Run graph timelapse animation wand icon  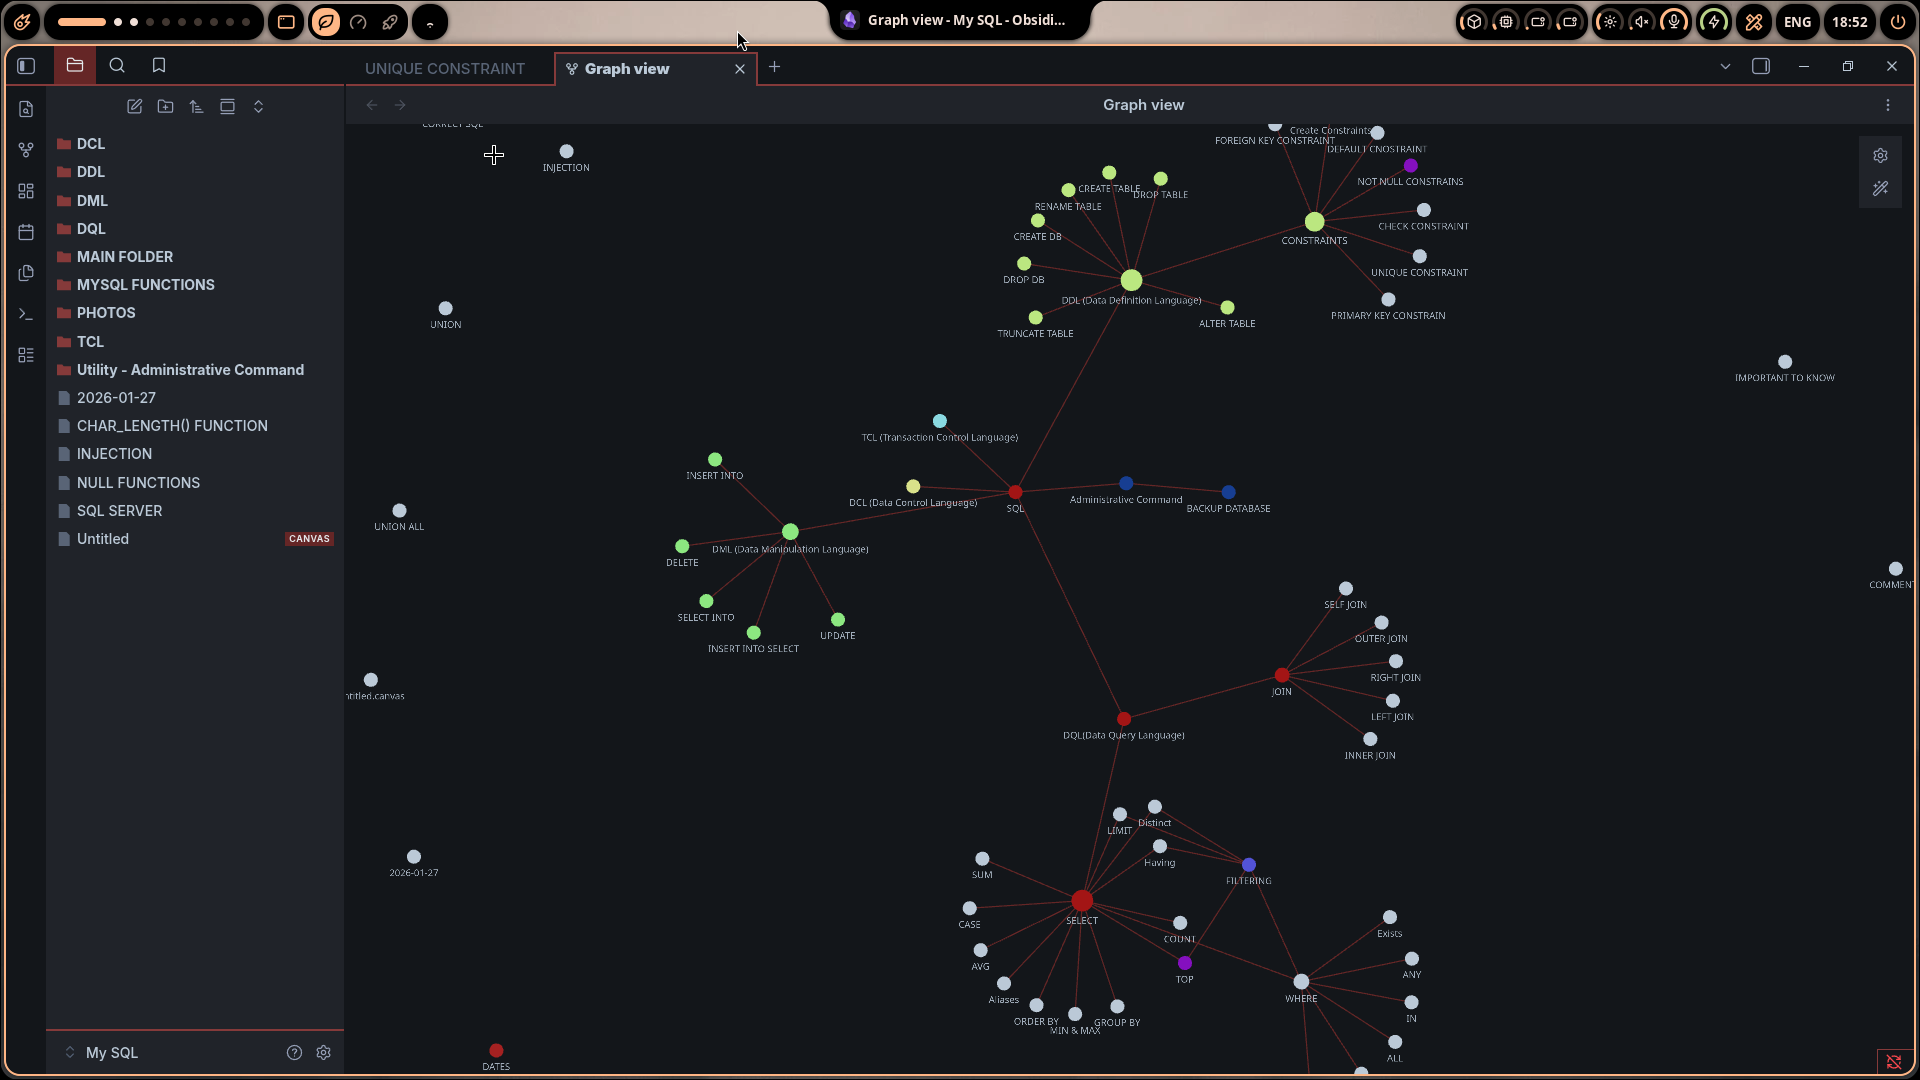coord(1880,188)
